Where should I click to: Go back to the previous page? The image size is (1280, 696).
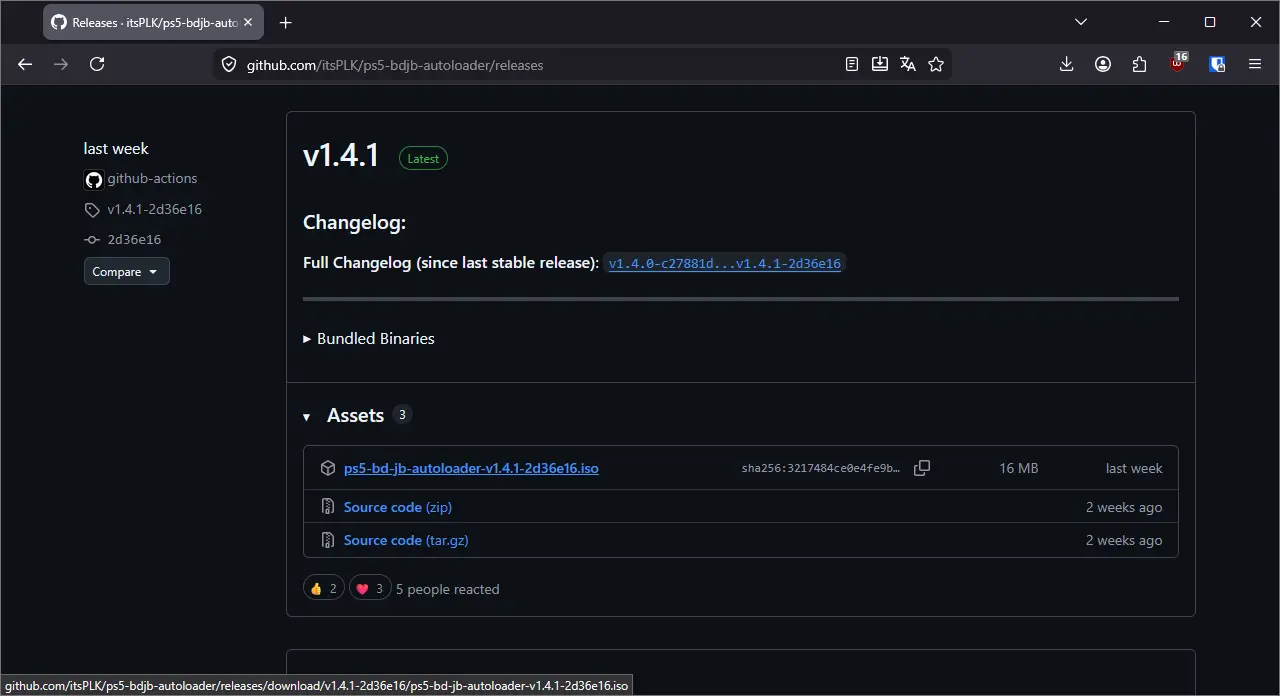tap(25, 64)
